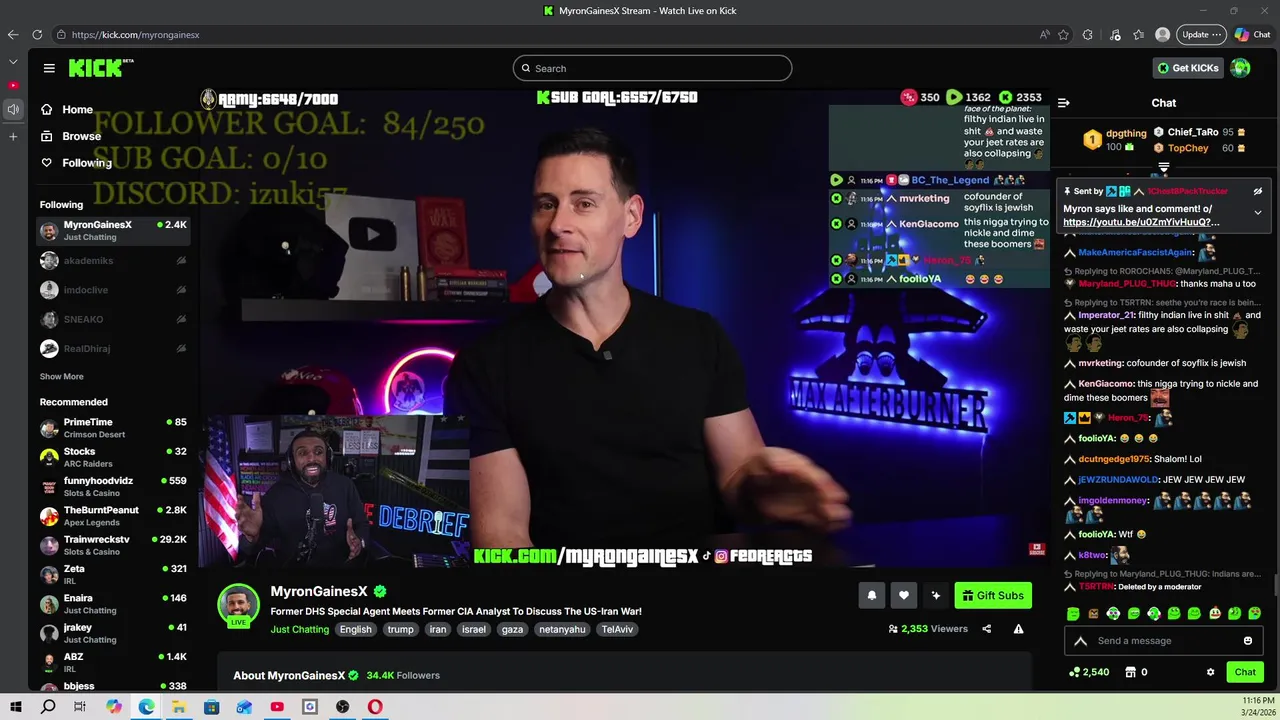Bookmark this page with star icon
The height and width of the screenshot is (720, 1280).
(1063, 34)
